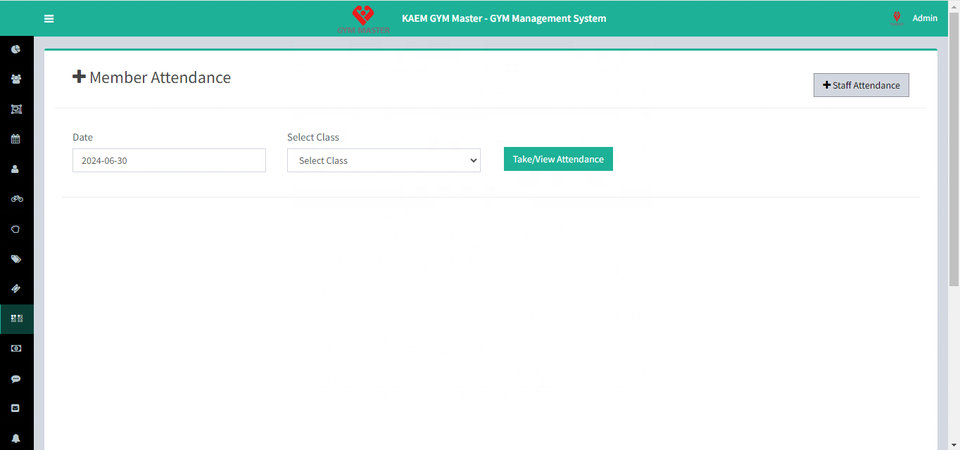Click the calendar icon in sidebar
960x450 pixels.
tap(16, 139)
